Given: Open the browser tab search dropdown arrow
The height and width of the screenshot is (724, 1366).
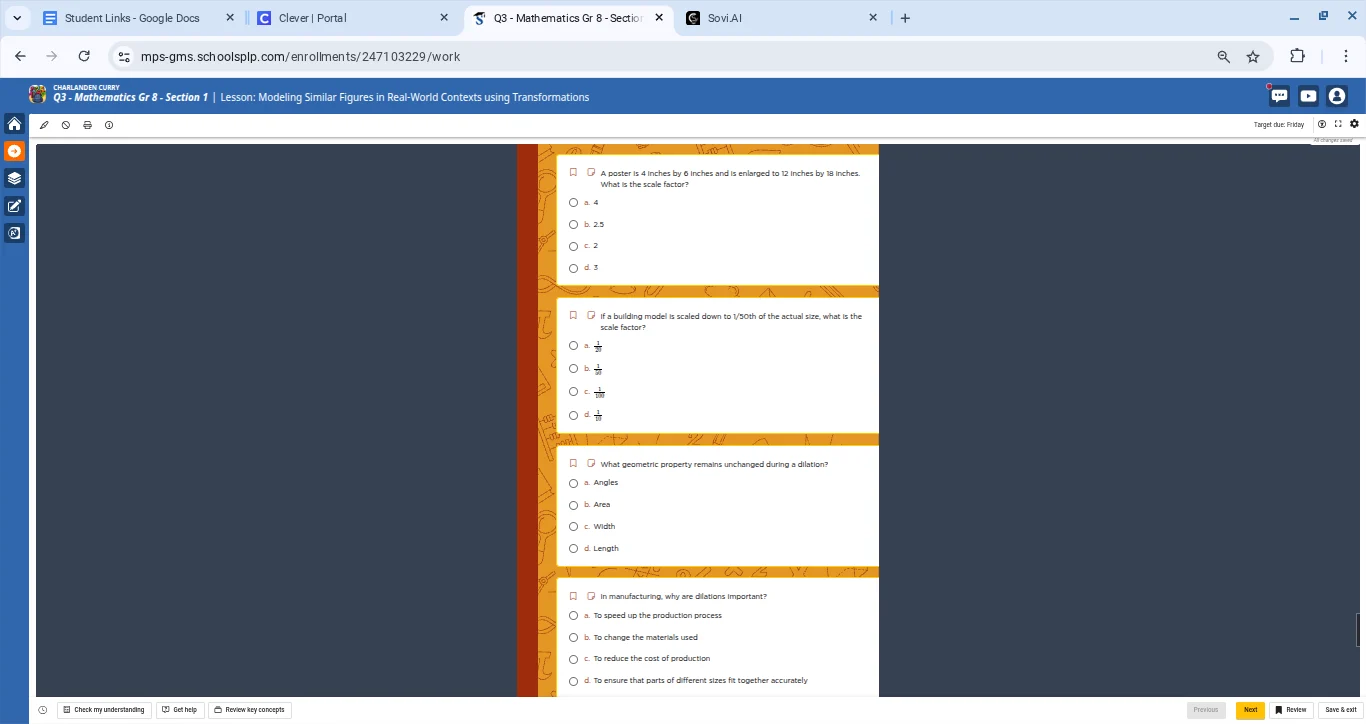Looking at the screenshot, I should click(x=18, y=18).
